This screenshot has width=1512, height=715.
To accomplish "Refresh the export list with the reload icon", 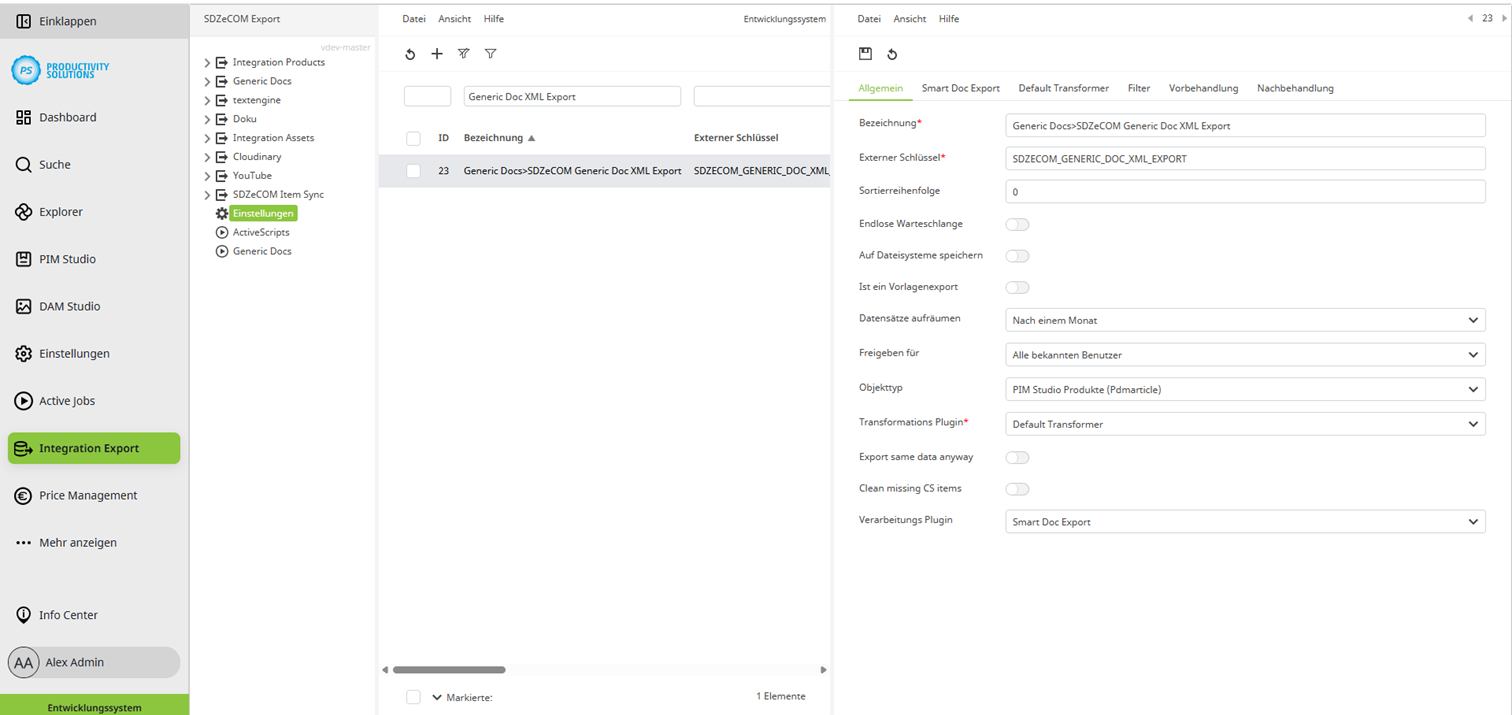I will (410, 54).
